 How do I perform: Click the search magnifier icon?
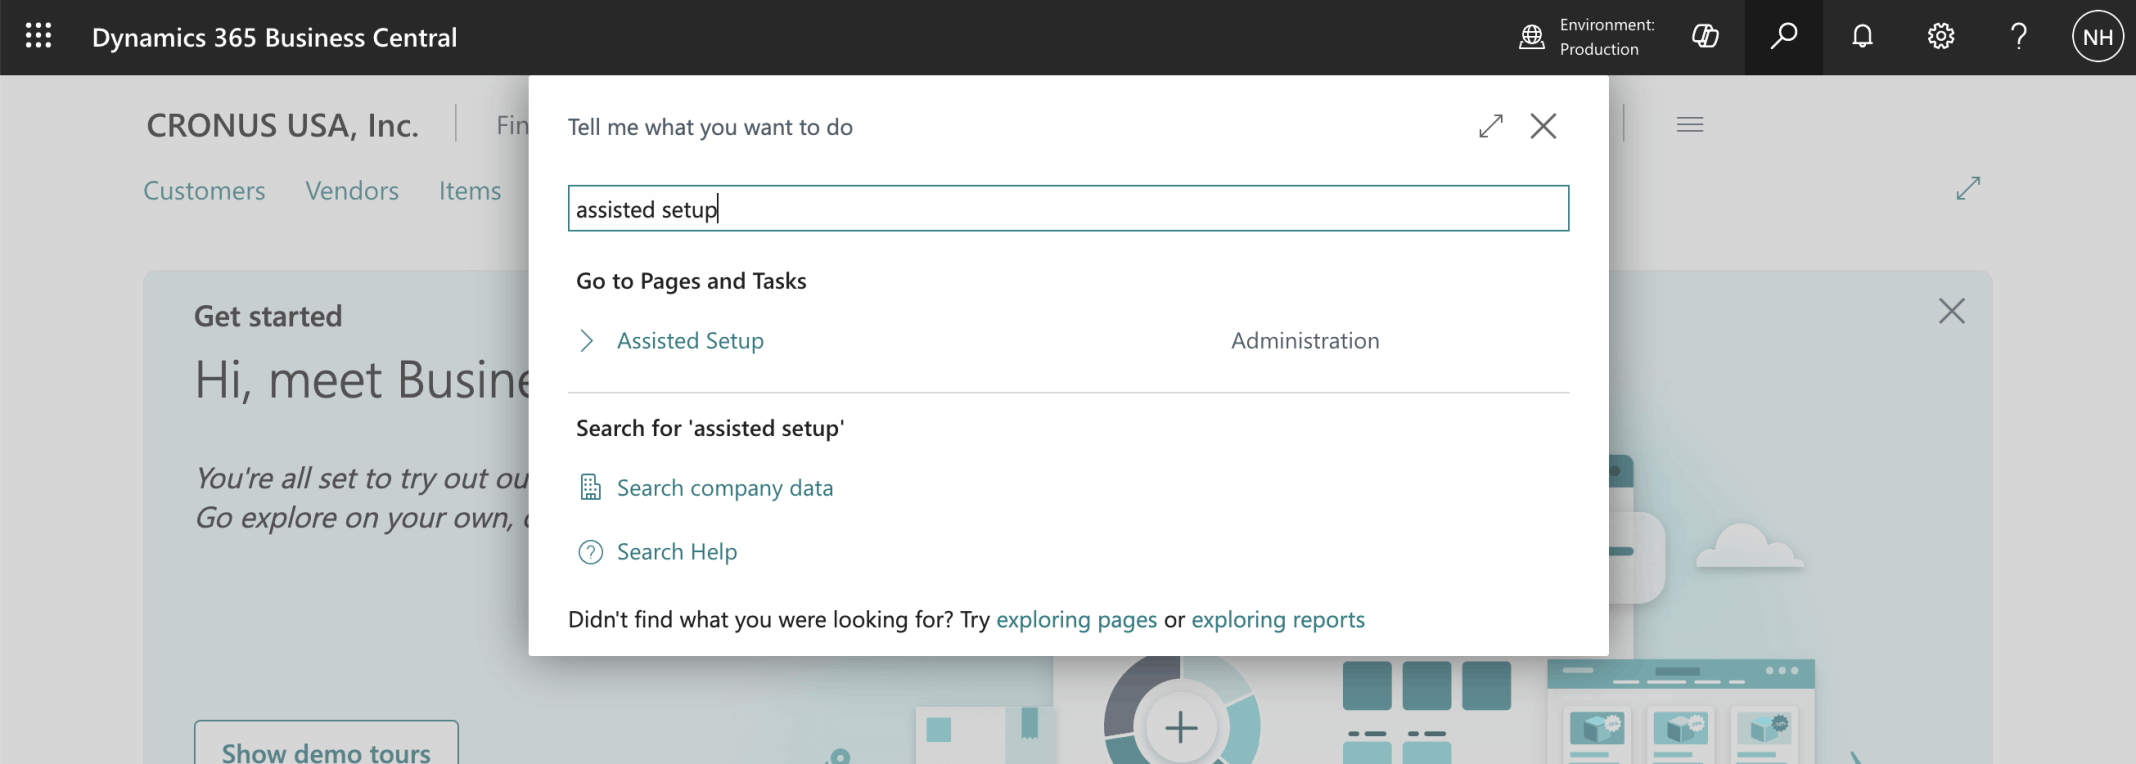[1783, 37]
